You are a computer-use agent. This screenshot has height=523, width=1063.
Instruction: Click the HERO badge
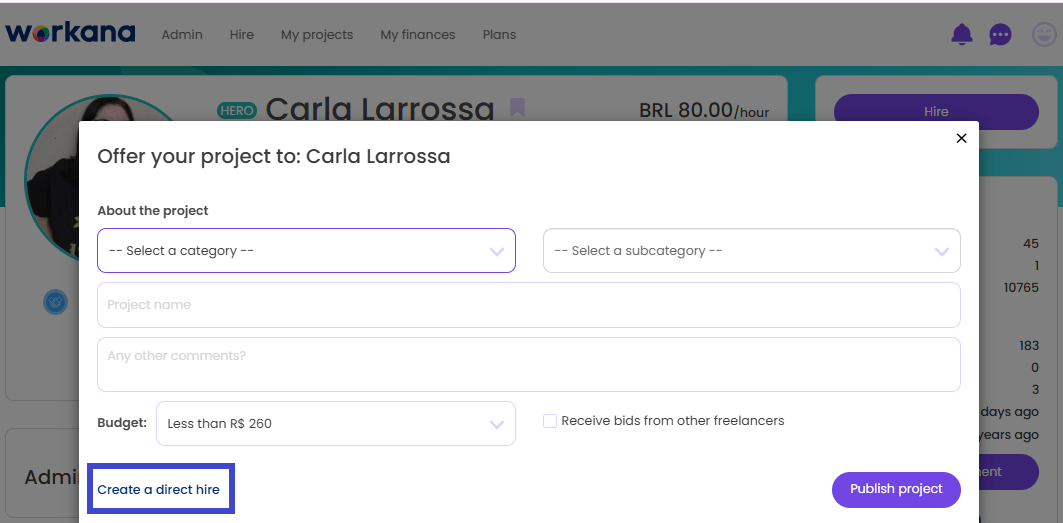click(237, 111)
